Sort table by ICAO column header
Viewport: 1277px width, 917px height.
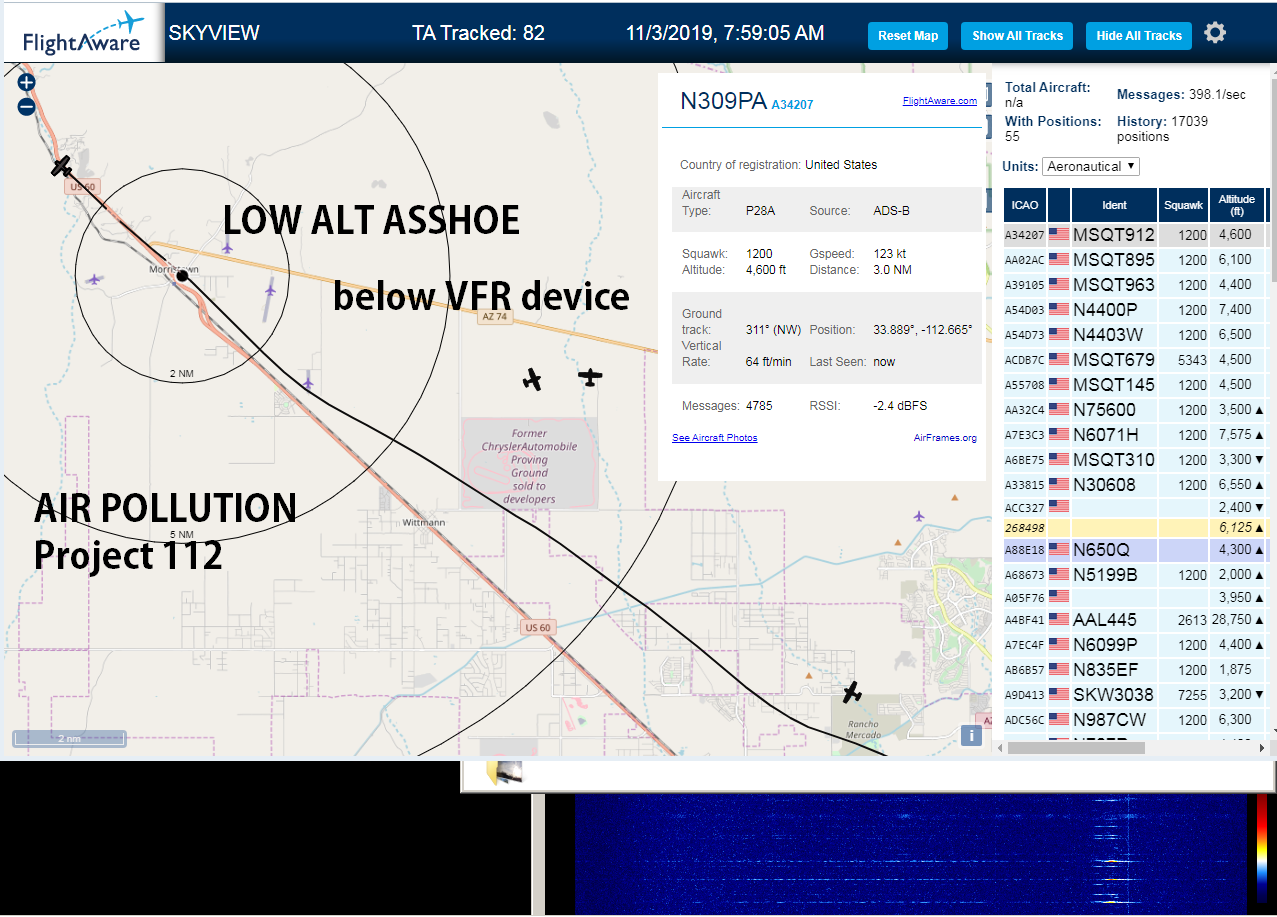1025,205
